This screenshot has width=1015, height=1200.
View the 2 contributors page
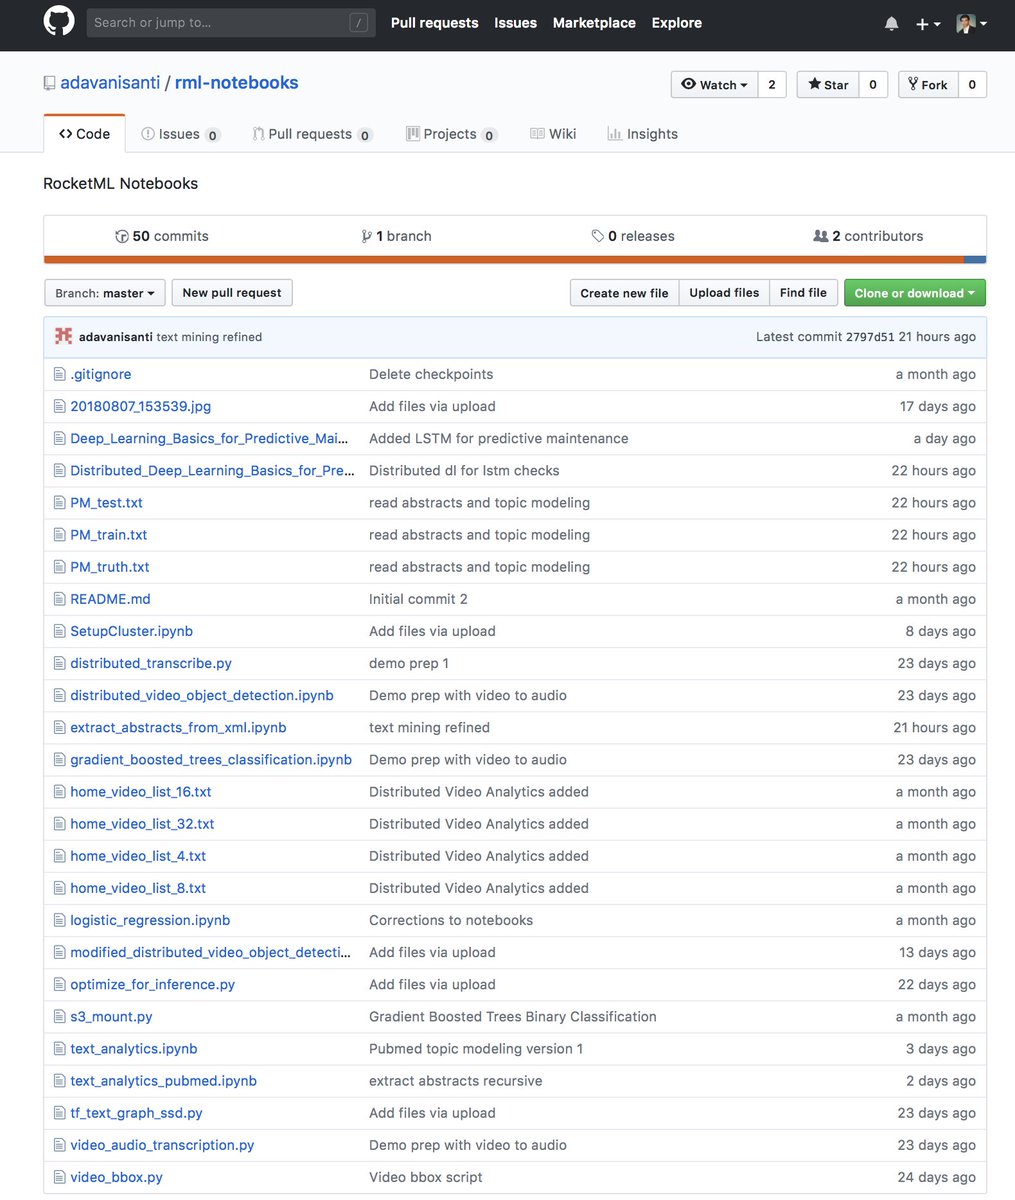point(868,236)
